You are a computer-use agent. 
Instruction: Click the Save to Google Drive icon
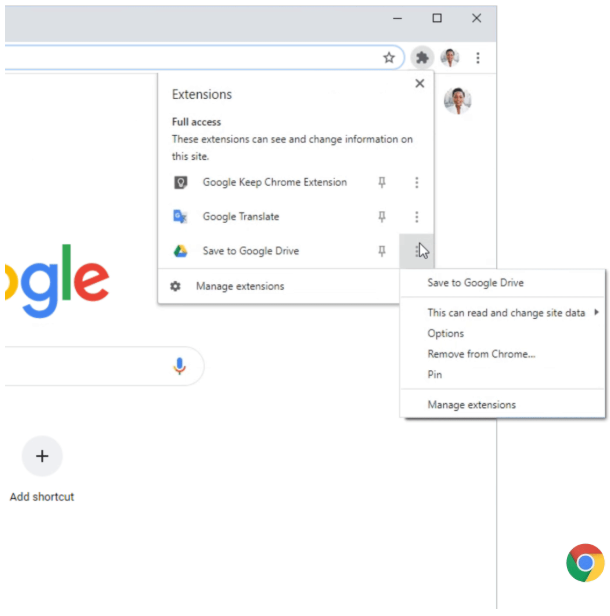[x=180, y=251]
